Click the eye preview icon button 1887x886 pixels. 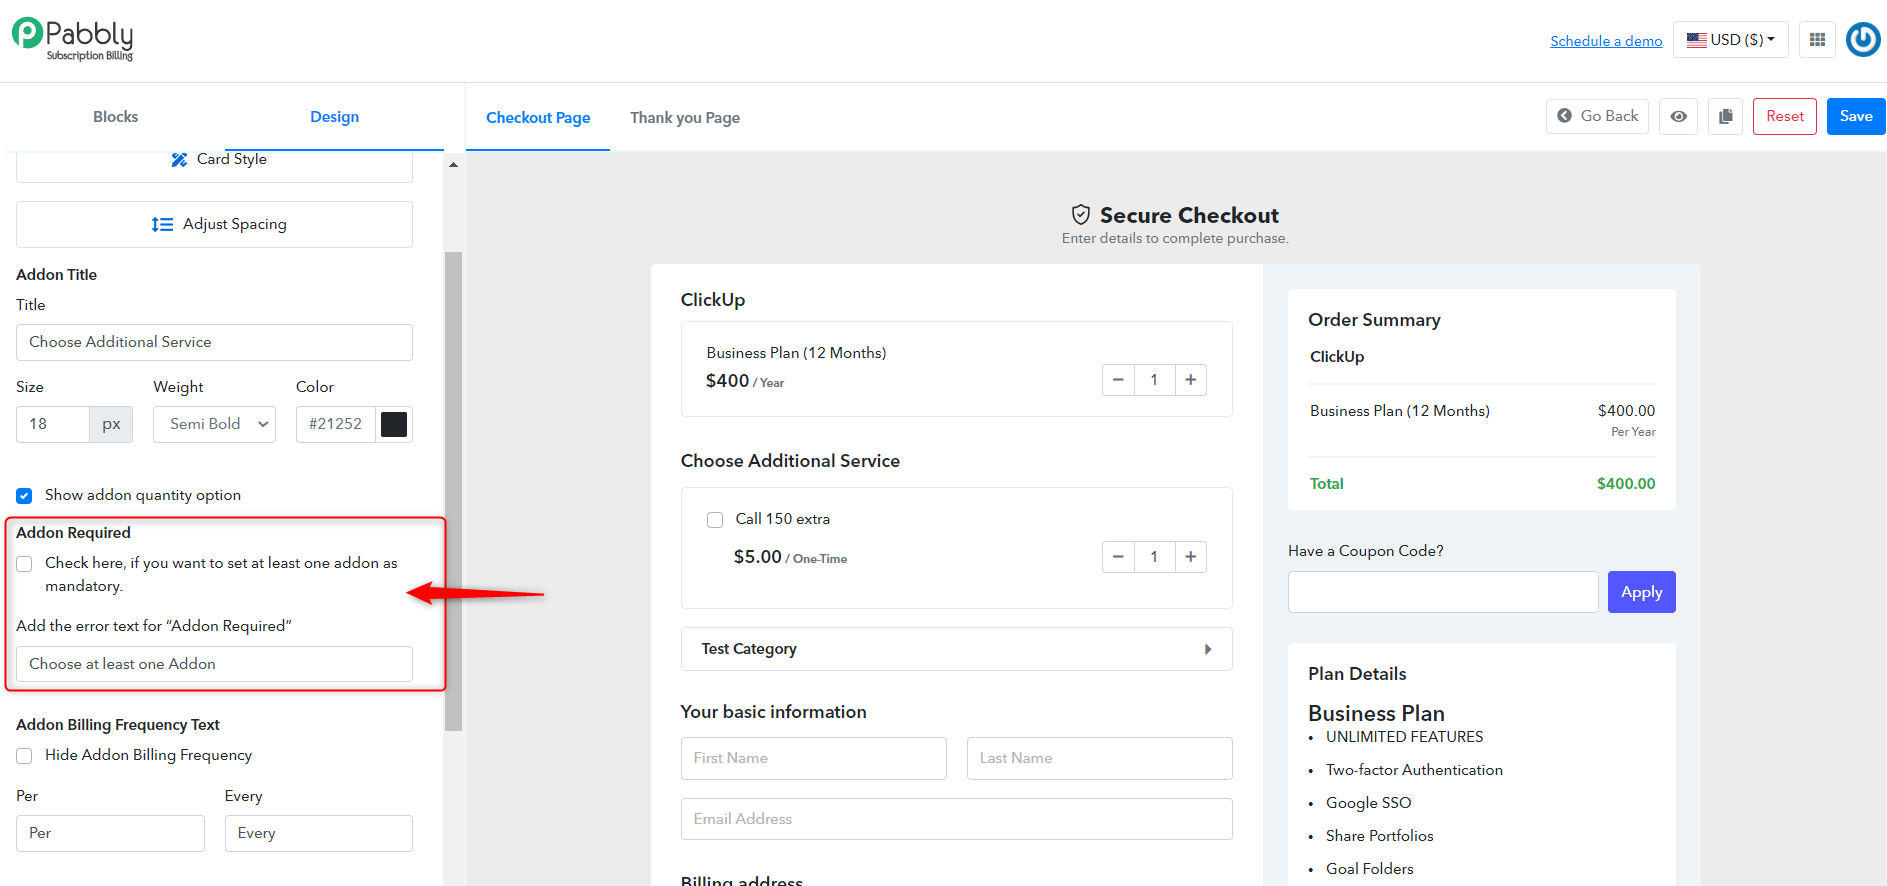1678,117
